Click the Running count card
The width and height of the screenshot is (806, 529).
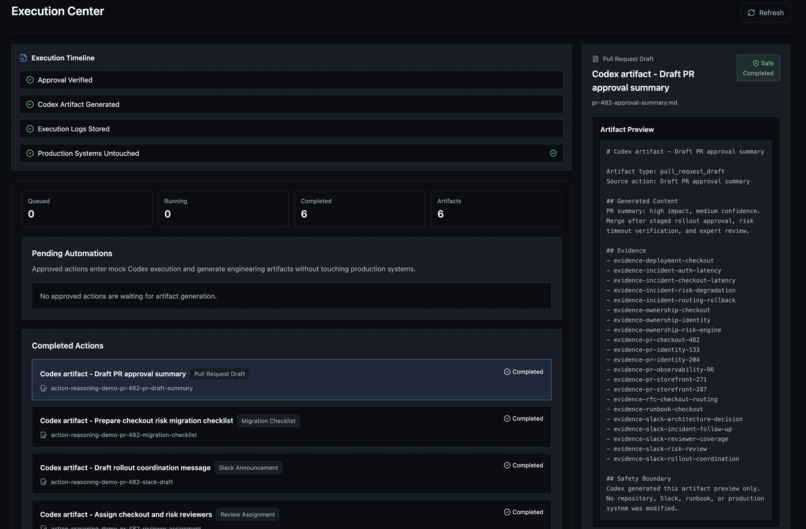(223, 209)
